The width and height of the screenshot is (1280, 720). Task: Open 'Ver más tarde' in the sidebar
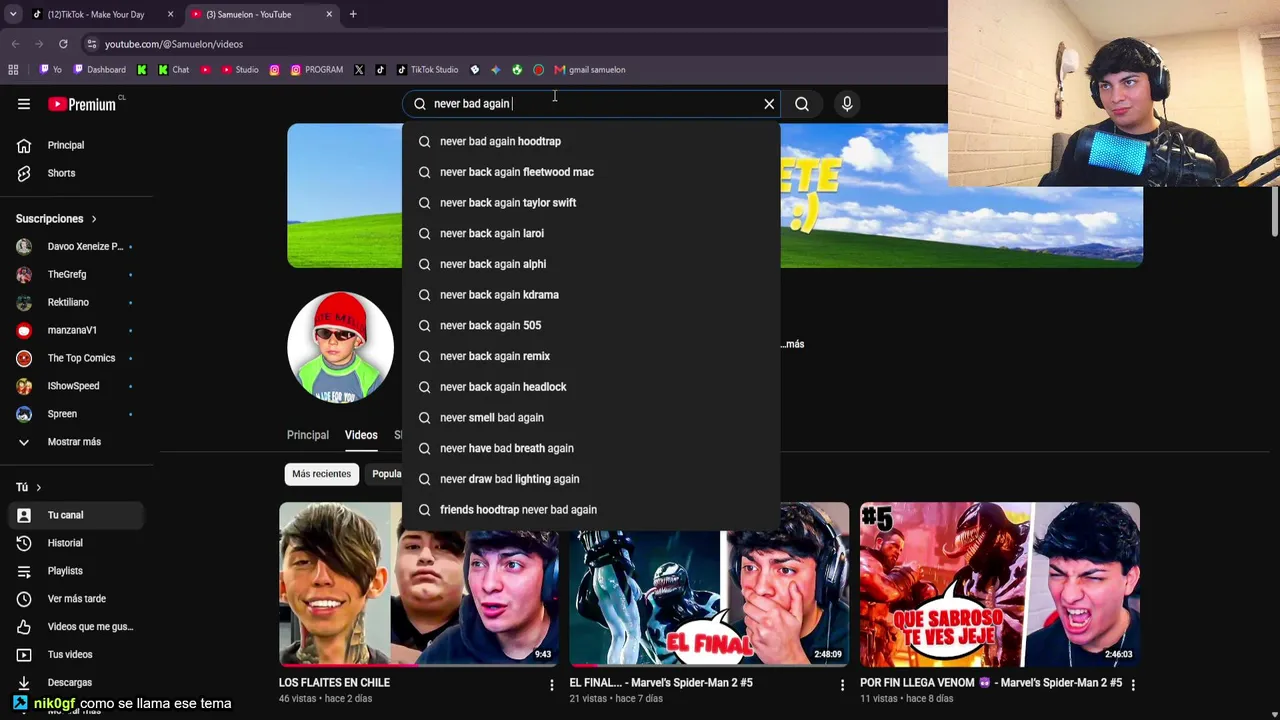tap(76, 599)
